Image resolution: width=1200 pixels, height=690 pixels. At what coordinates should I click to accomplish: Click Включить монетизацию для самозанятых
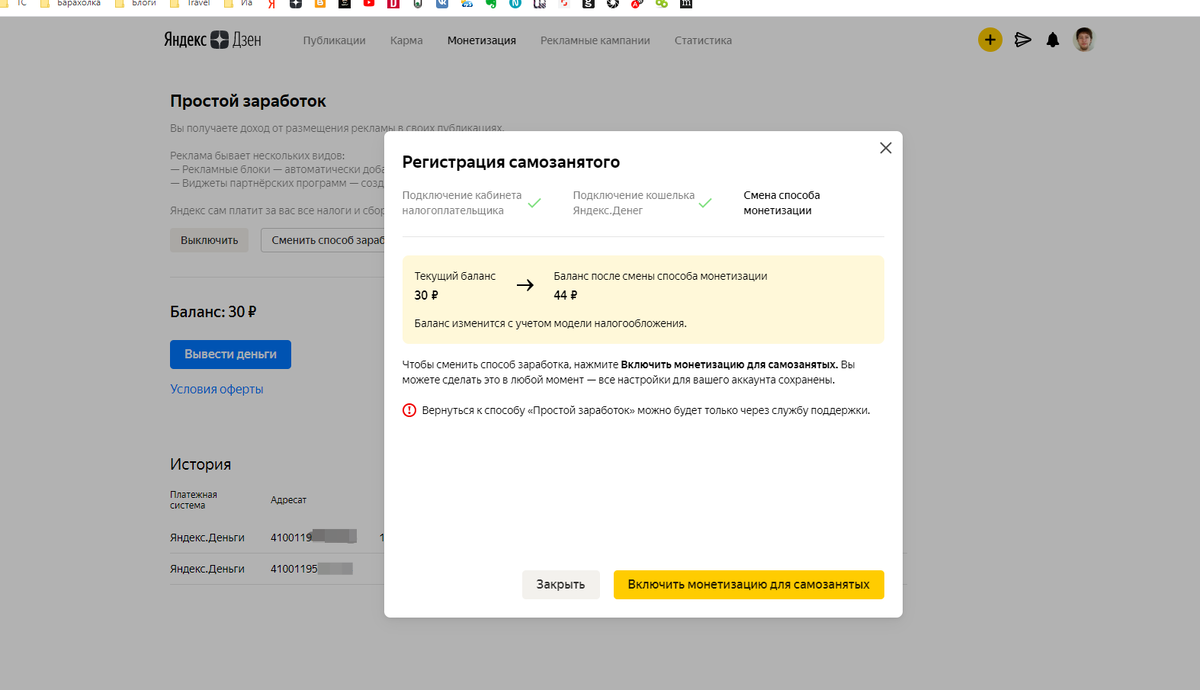click(x=749, y=584)
